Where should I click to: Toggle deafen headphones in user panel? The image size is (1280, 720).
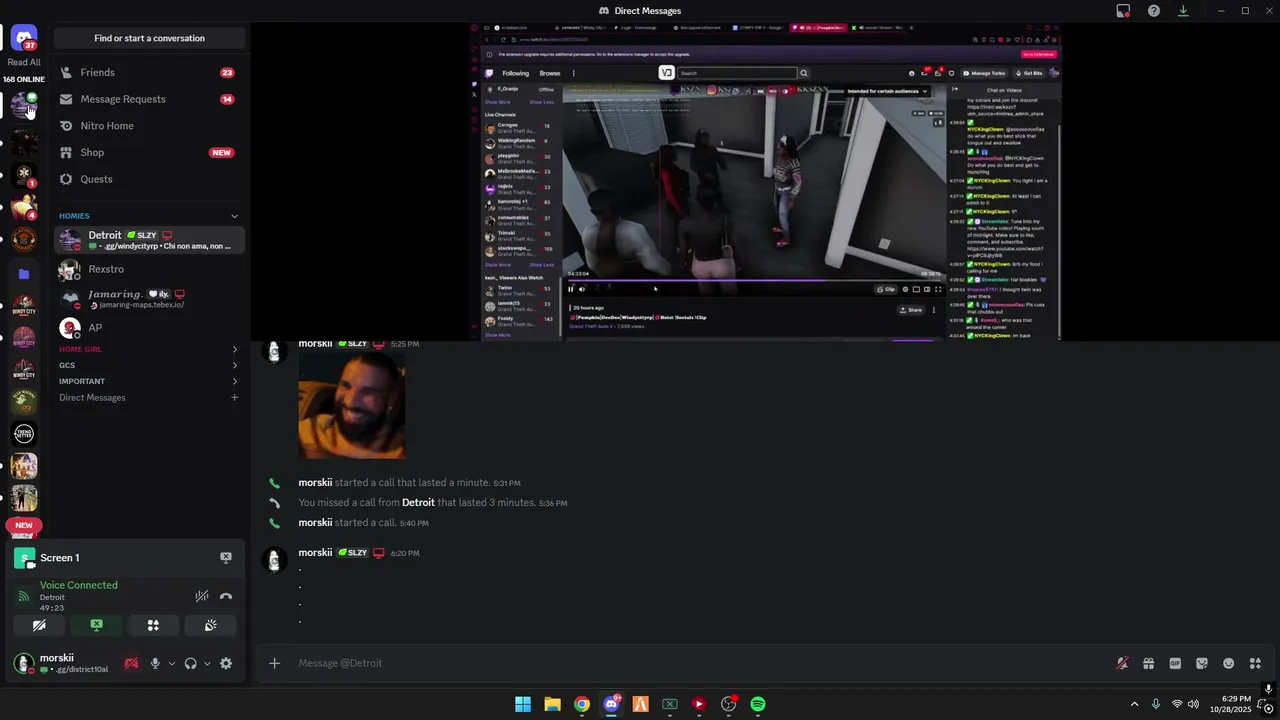coord(190,663)
